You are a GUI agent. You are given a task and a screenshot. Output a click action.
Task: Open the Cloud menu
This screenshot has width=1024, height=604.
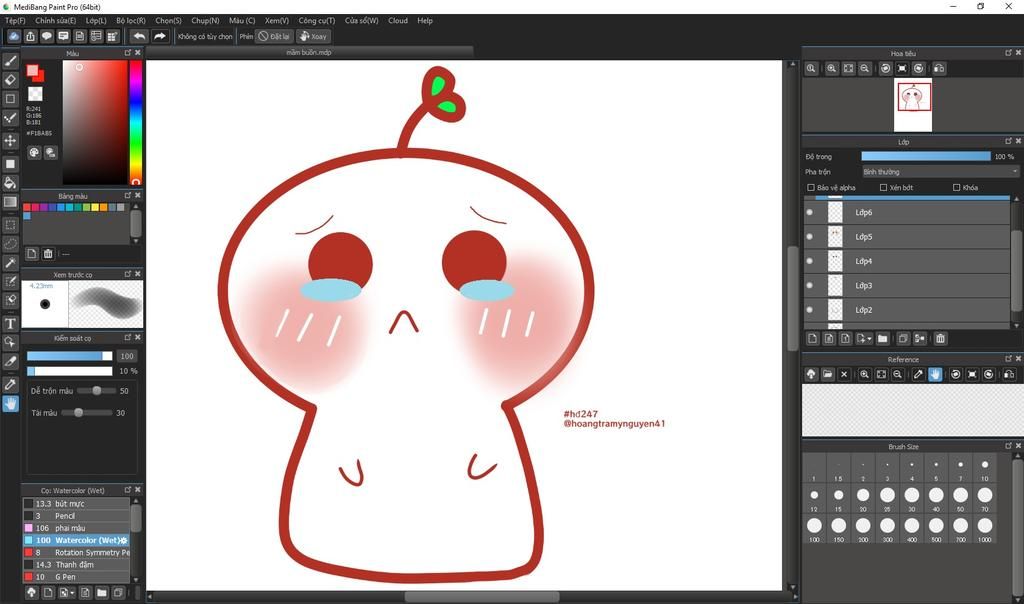(398, 20)
